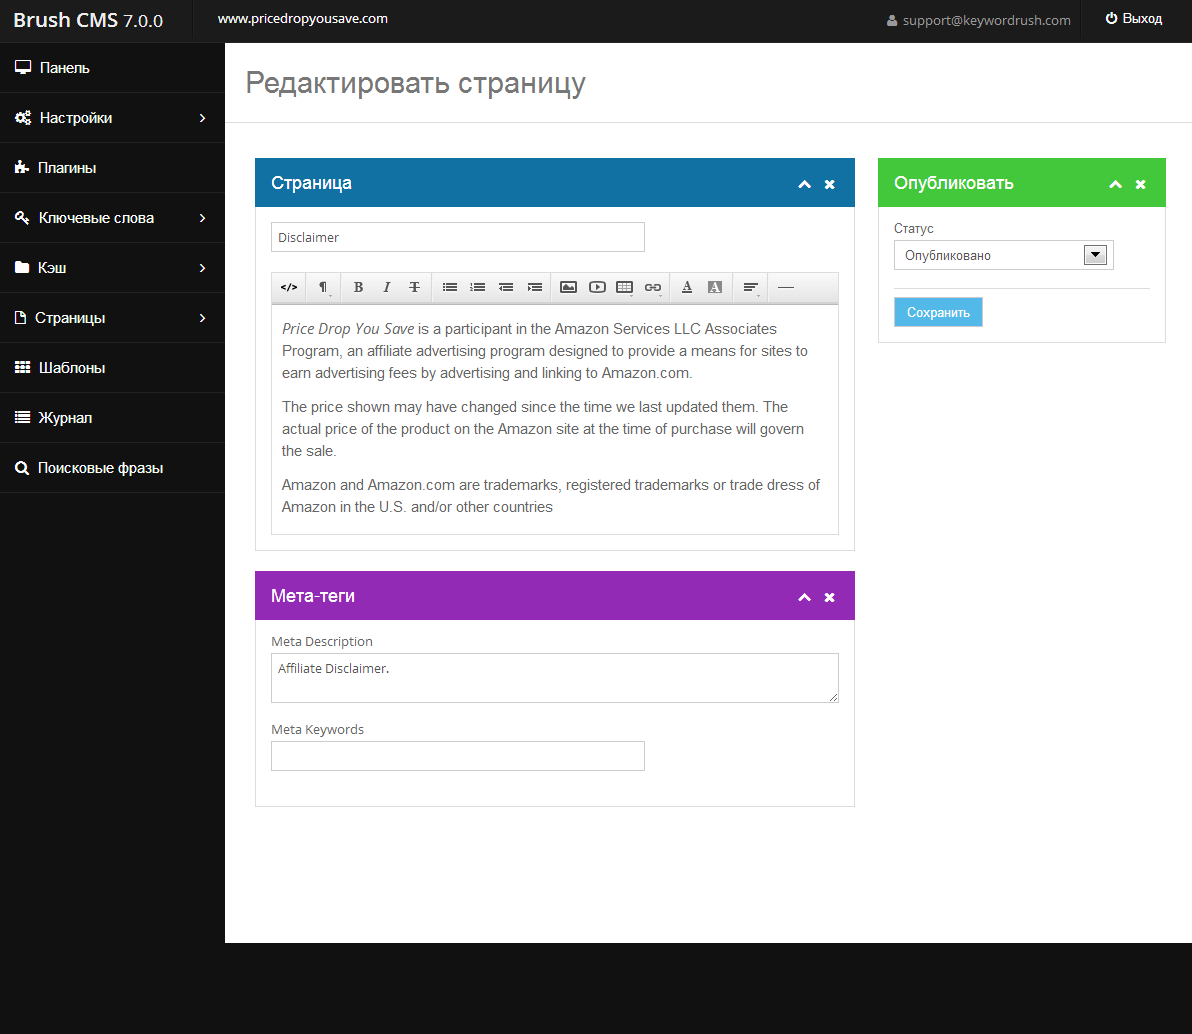The height and width of the screenshot is (1034, 1192).
Task: Open the link options dropdown
Action: [653, 288]
